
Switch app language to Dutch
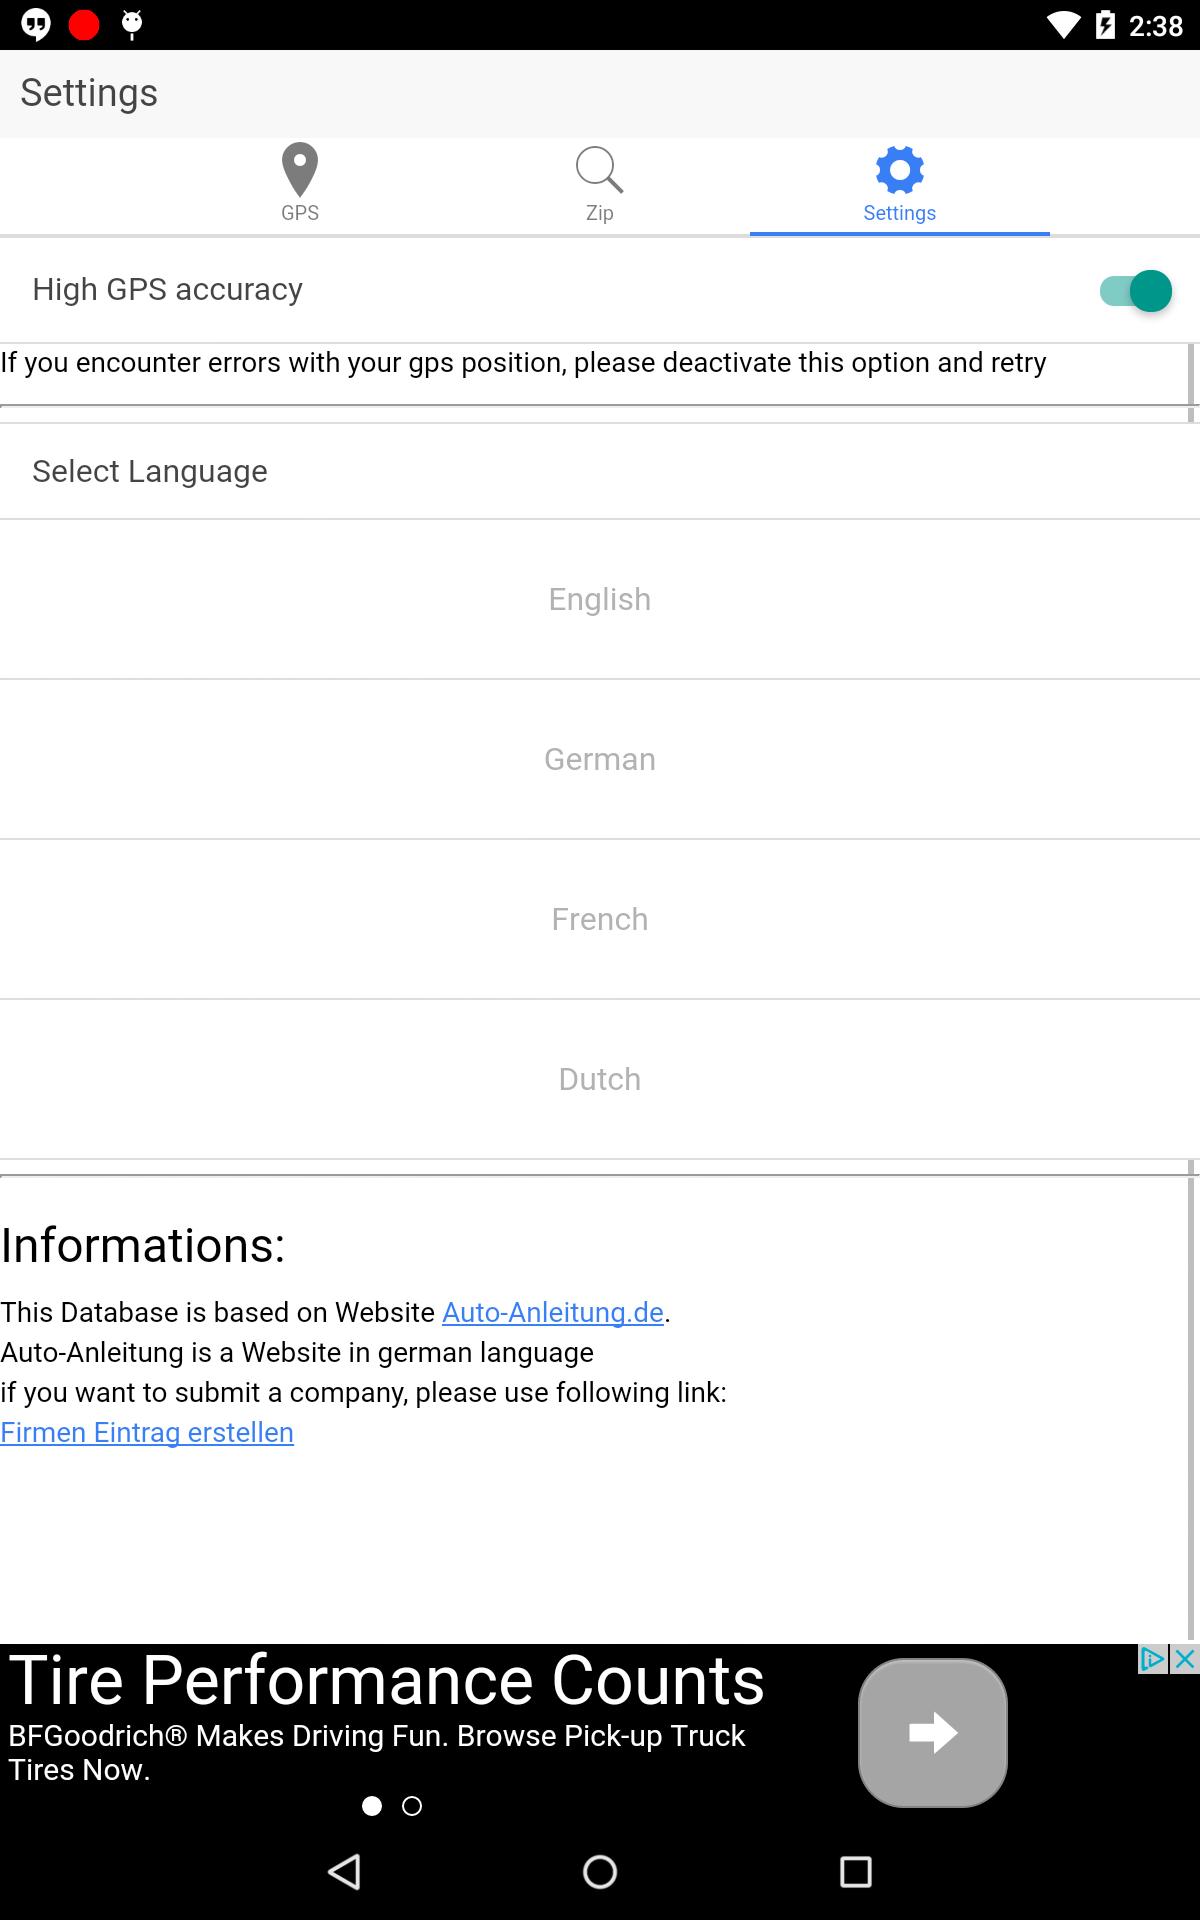pyautogui.click(x=600, y=1079)
